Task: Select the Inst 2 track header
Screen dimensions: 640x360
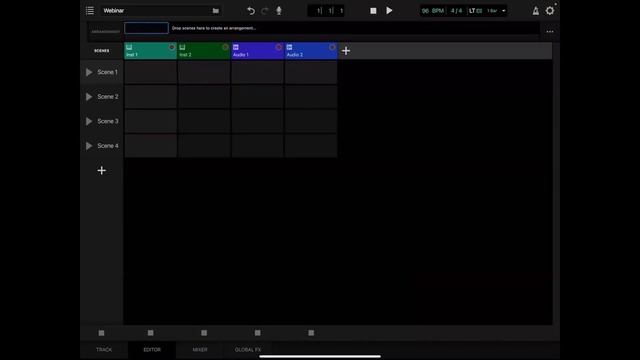Action: click(204, 51)
